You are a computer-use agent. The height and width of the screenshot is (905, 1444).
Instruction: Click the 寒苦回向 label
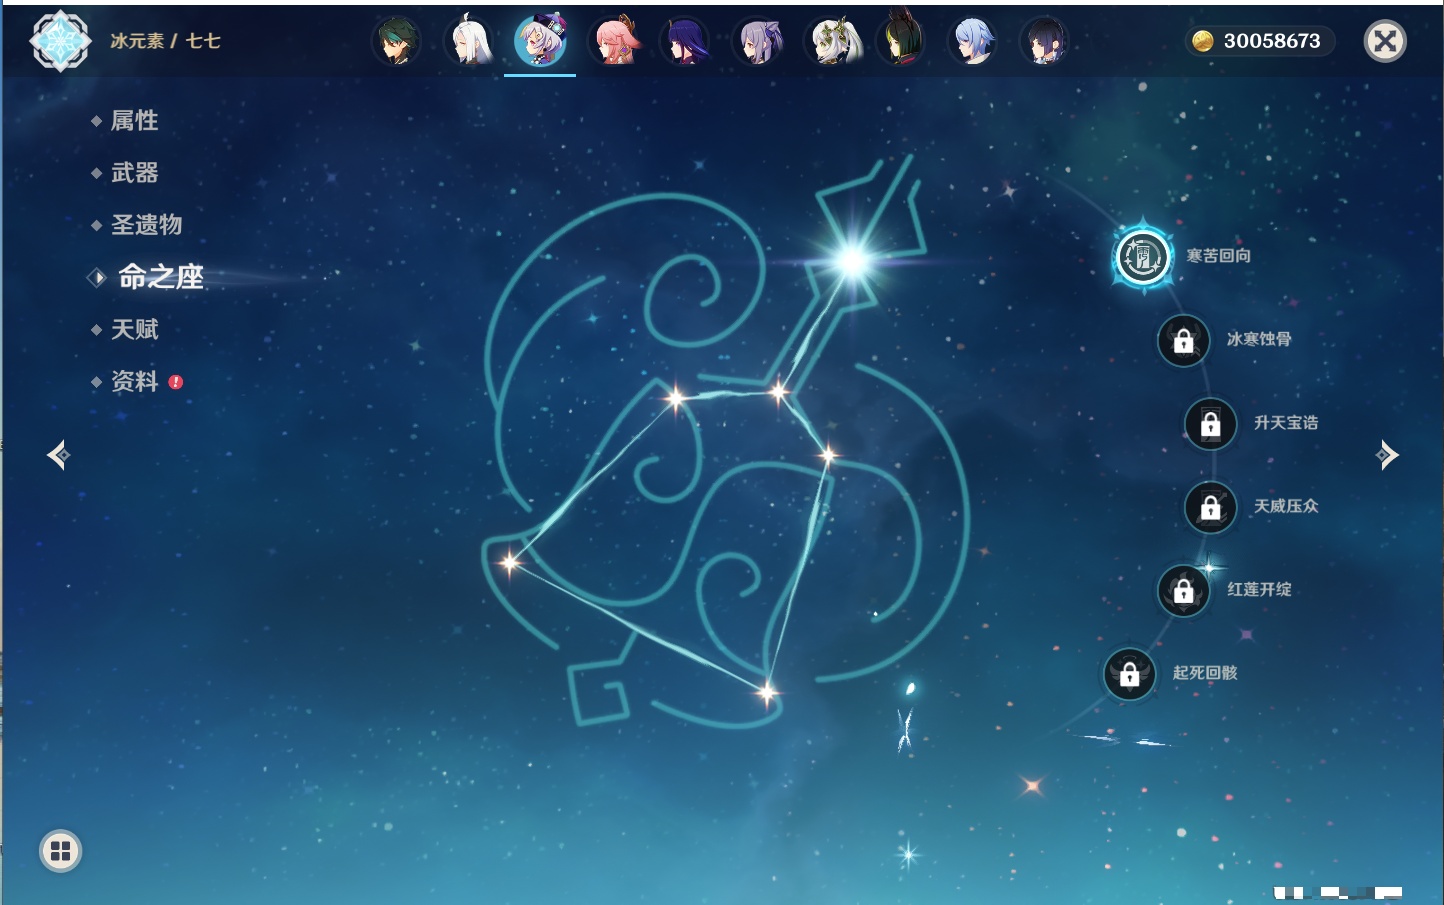click(x=1218, y=256)
